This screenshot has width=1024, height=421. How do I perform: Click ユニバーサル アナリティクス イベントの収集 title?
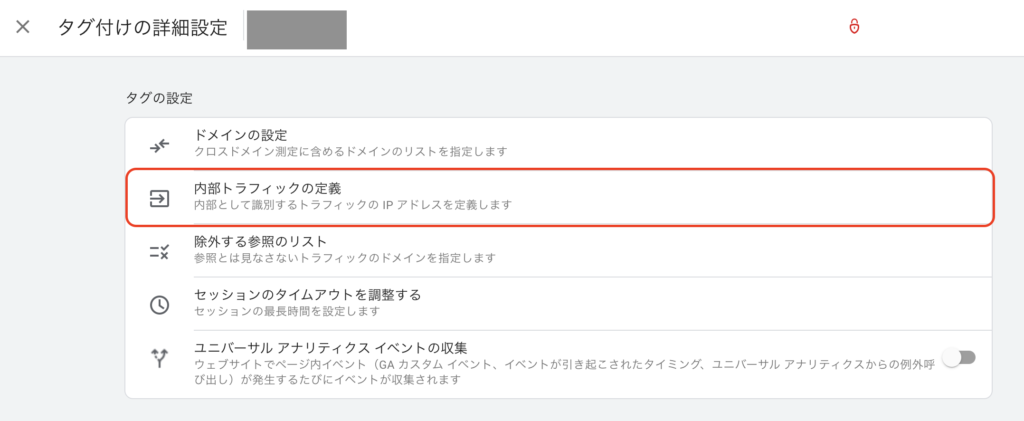point(331,347)
